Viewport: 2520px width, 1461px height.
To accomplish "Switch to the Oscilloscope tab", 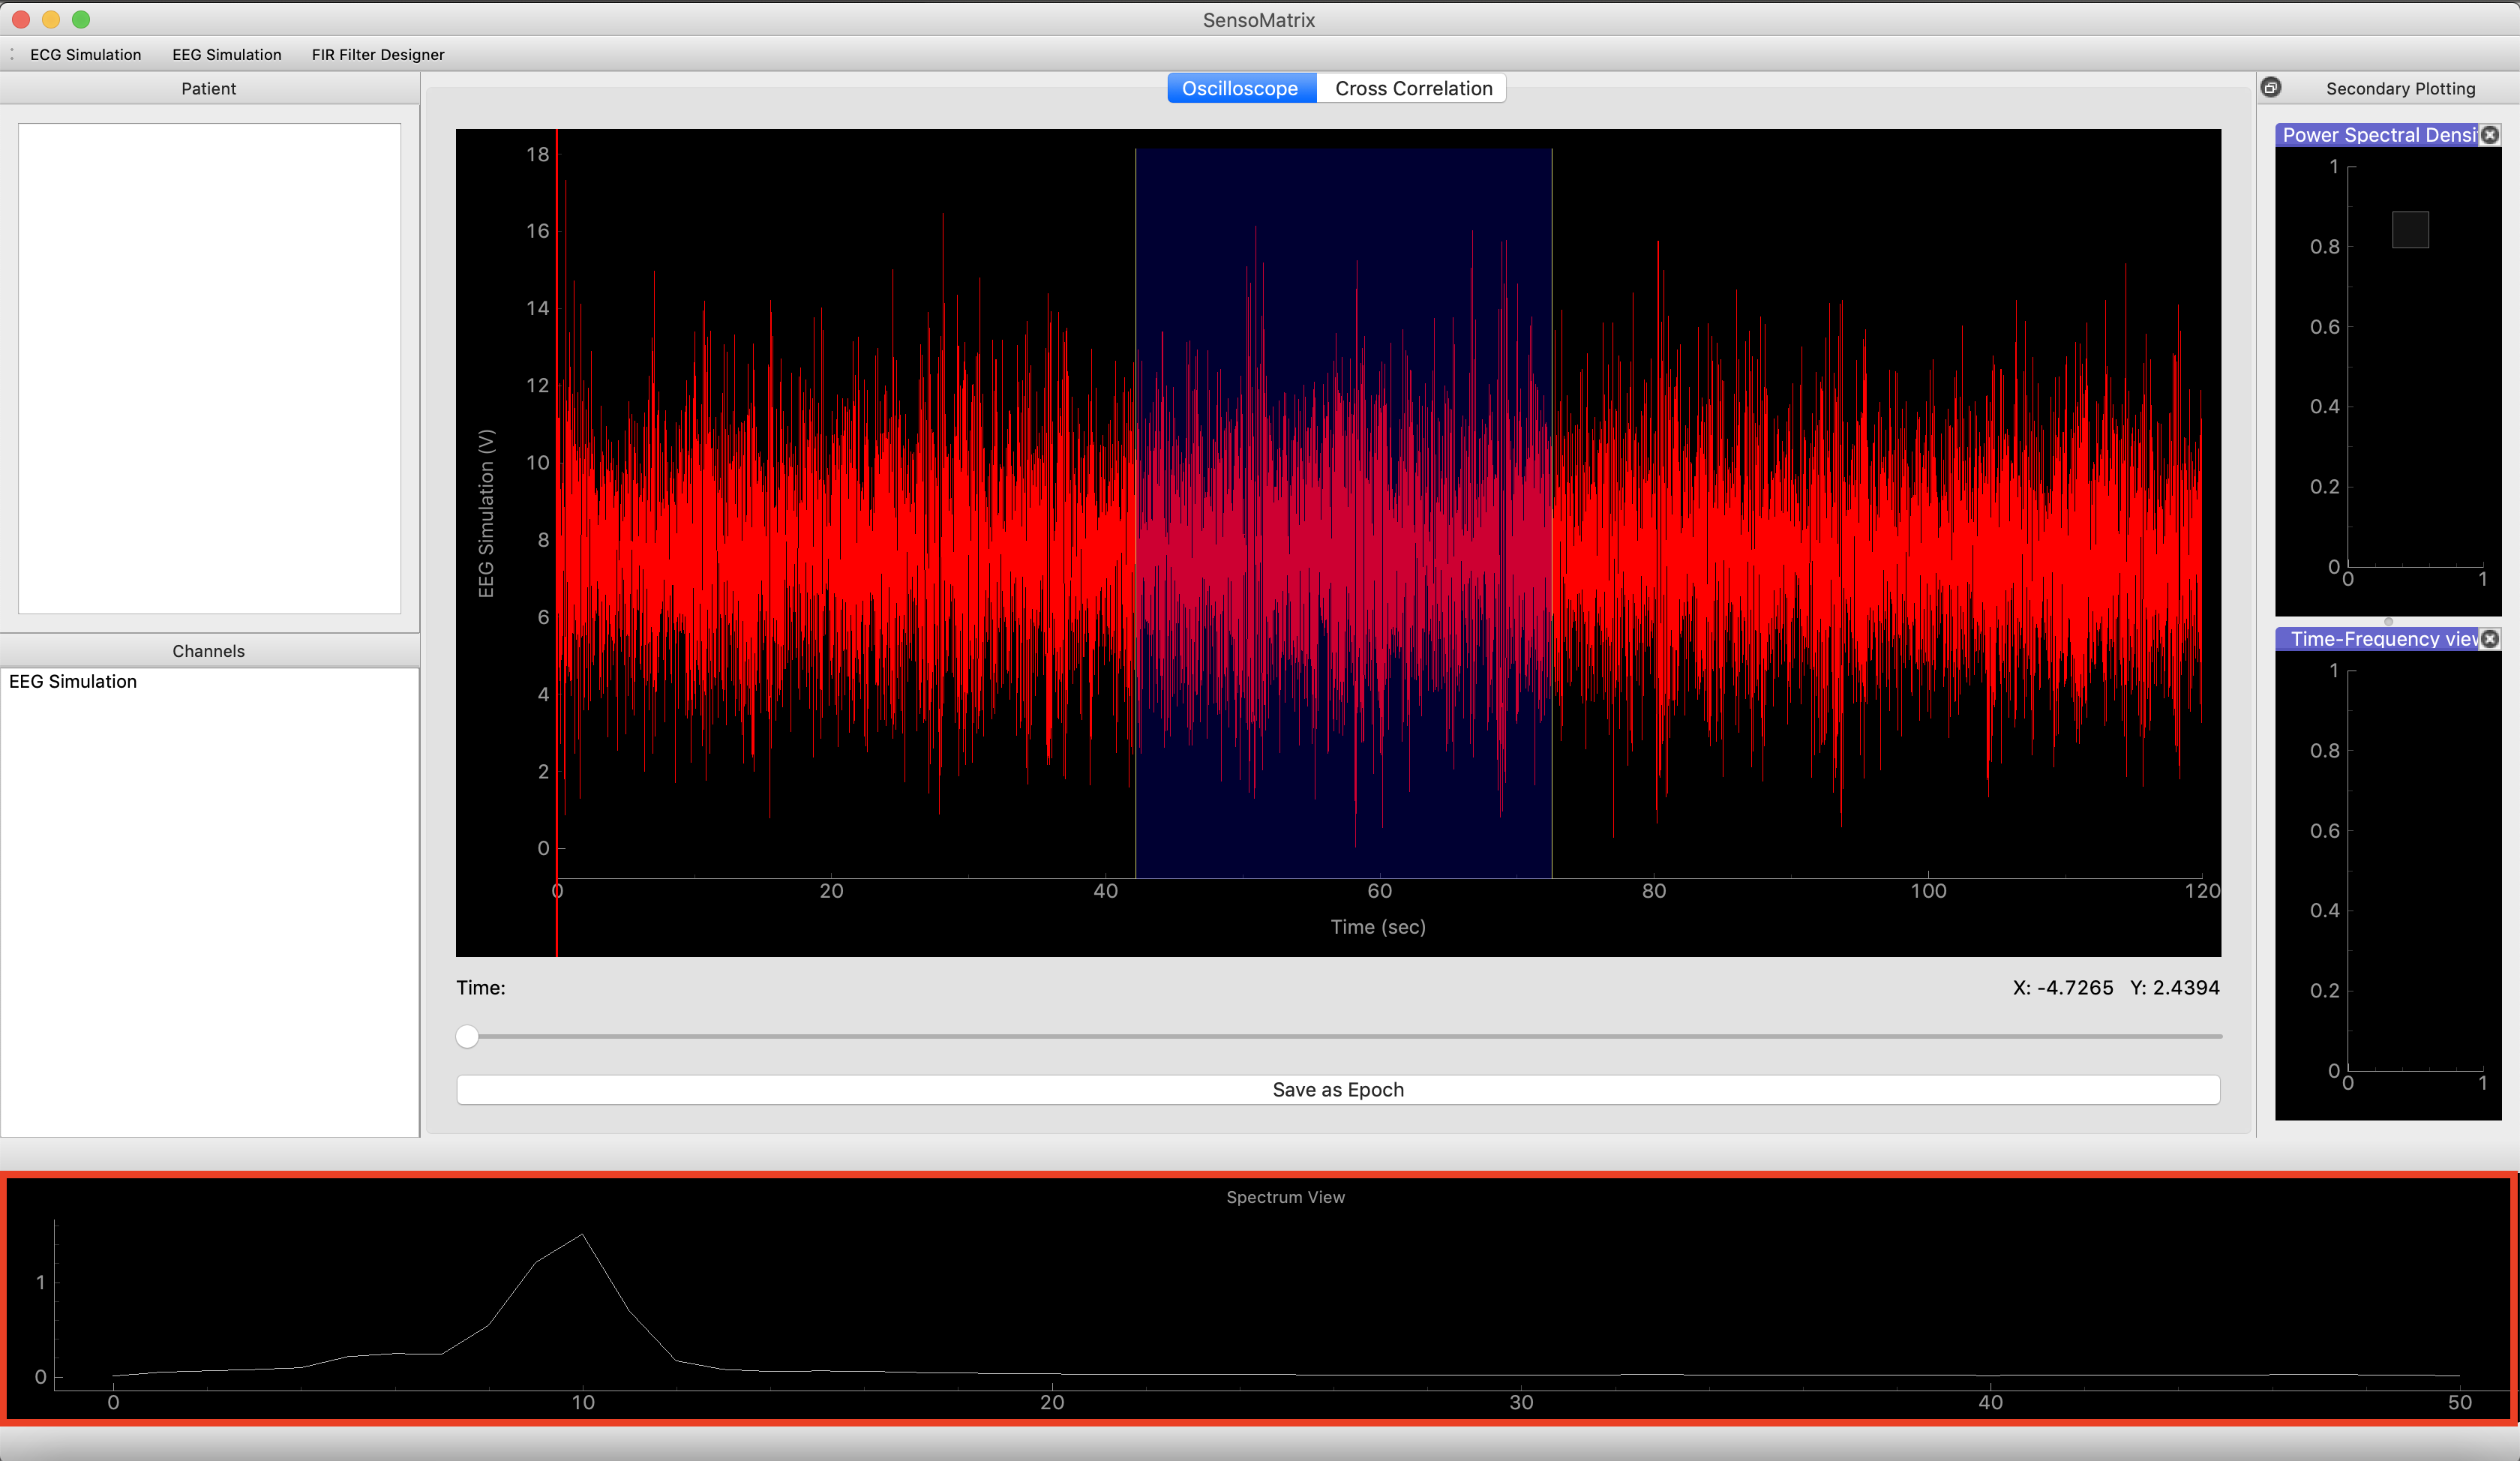I will (x=1241, y=88).
